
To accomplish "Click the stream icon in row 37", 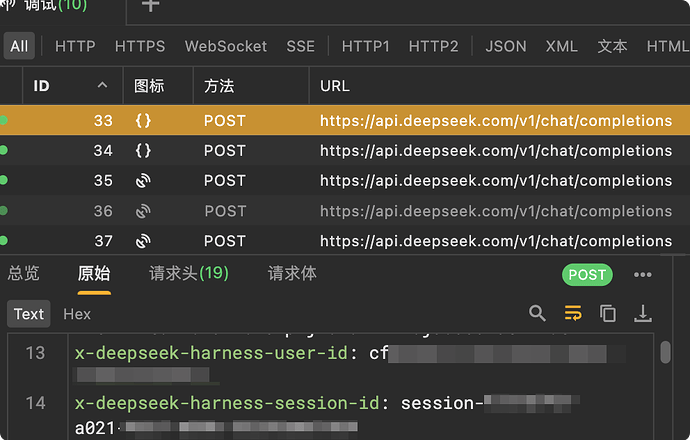I will coord(143,241).
